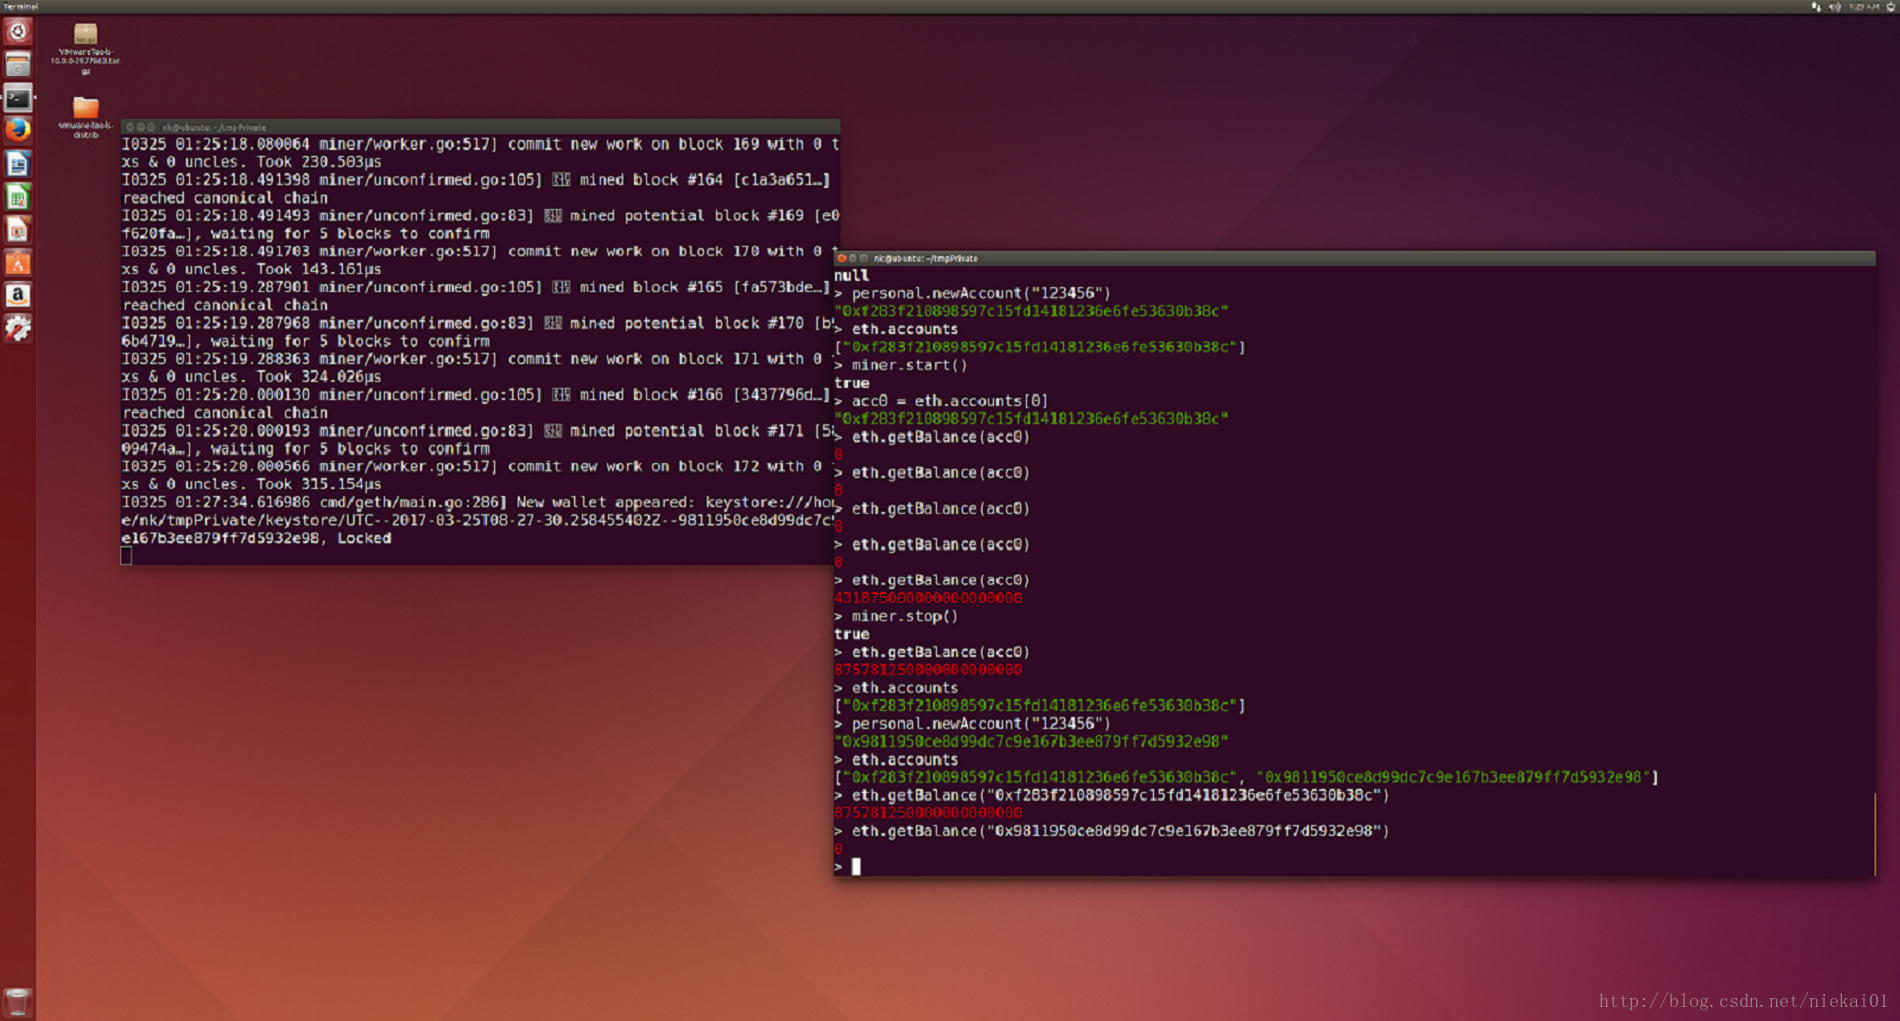Open LibreOffice Writer from launcher

click(17, 164)
